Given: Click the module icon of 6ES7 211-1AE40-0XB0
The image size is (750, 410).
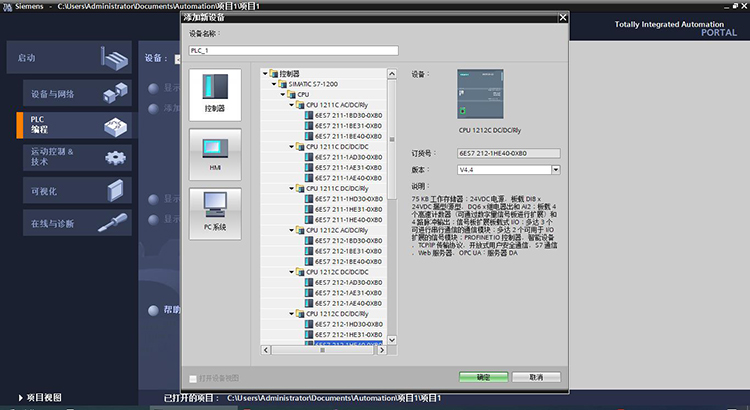Looking at the screenshot, I should [x=309, y=178].
